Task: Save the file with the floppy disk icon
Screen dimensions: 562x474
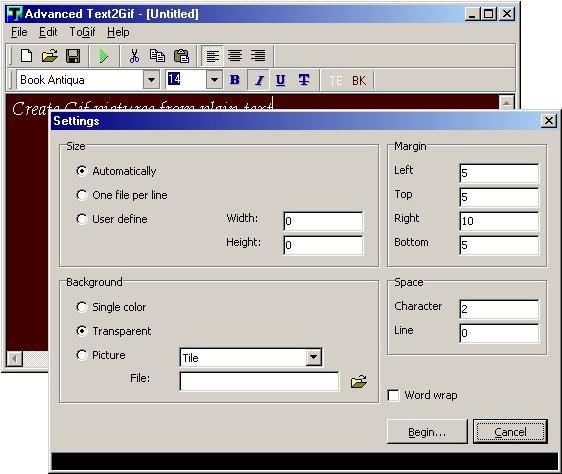Action: (x=73, y=56)
